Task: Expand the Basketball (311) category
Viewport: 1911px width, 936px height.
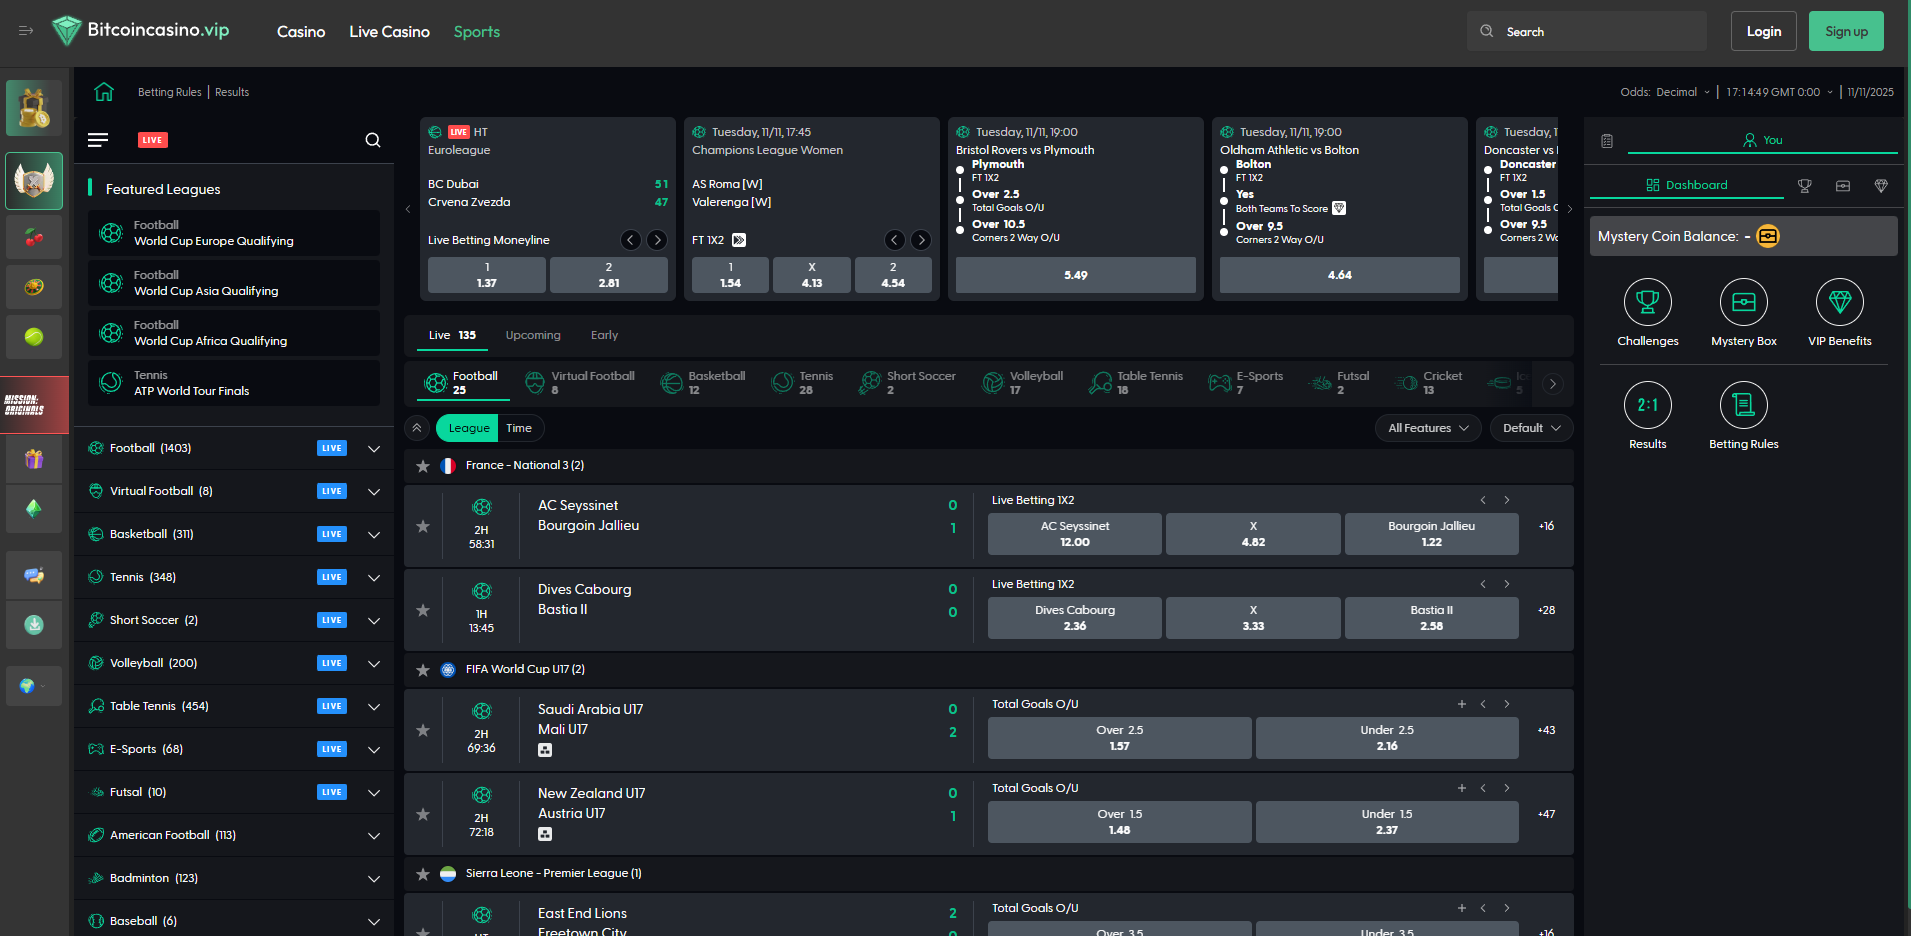Action: 374,534
